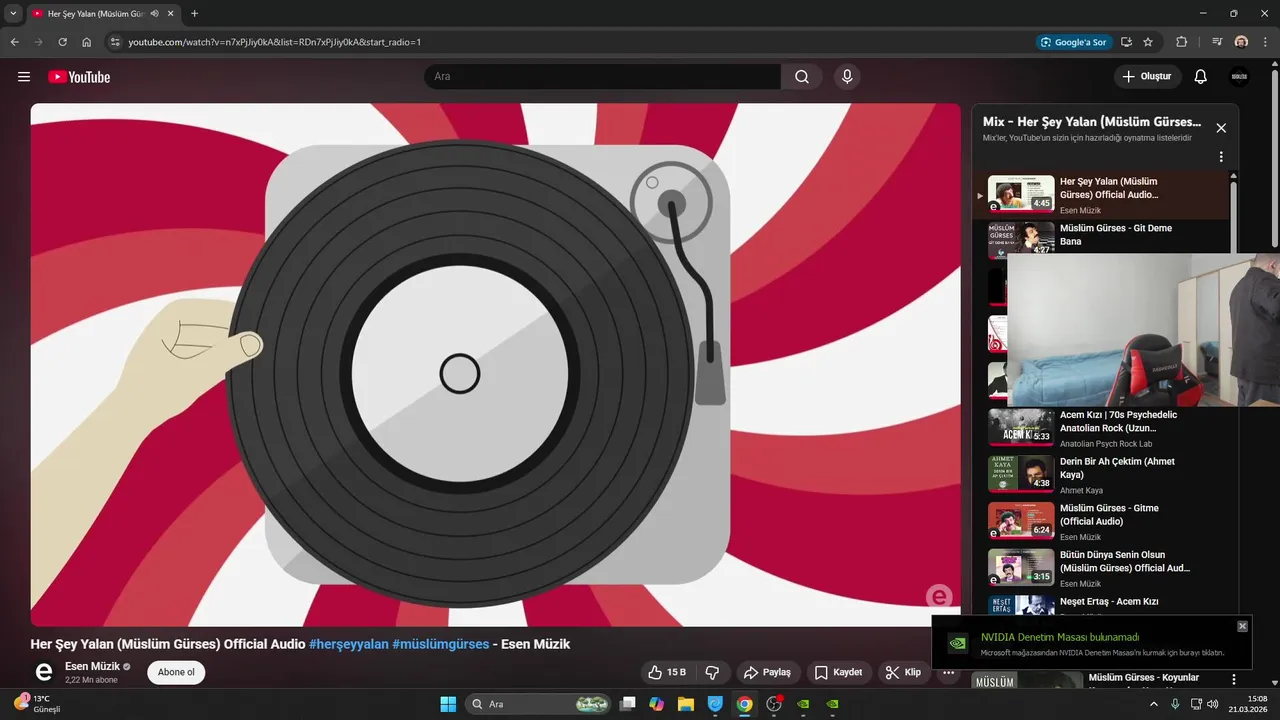Open the #müslümgürses hashtag link

[441, 644]
